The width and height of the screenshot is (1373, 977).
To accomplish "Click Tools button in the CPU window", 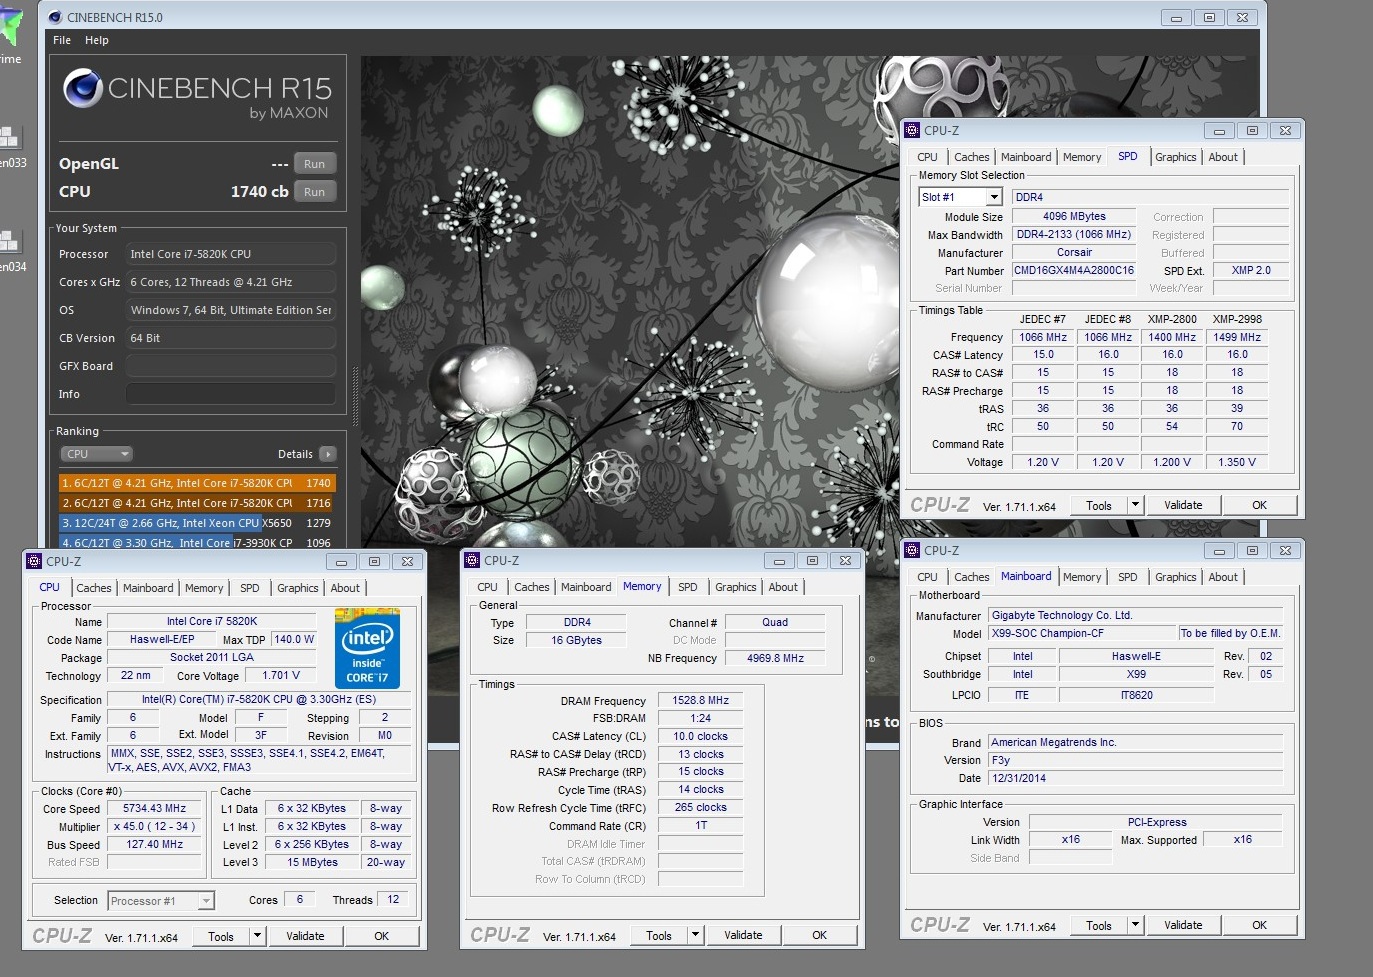I will tap(221, 936).
